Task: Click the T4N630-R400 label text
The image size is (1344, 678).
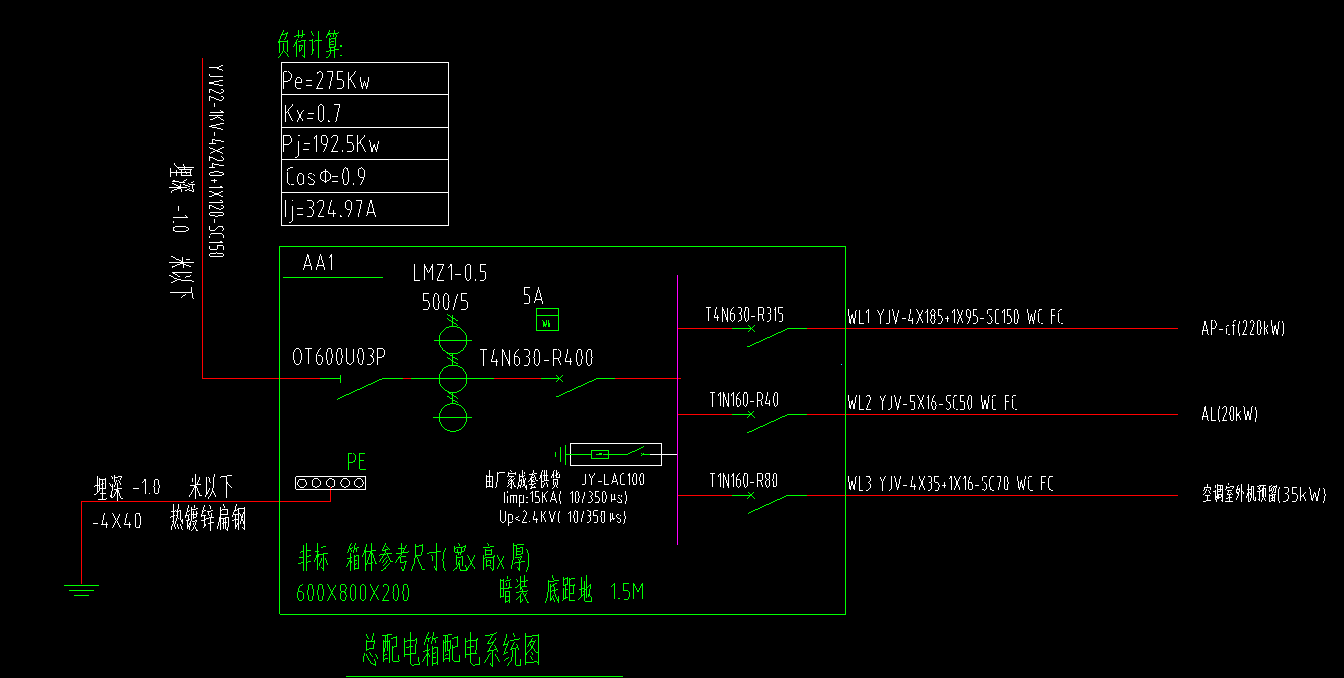Action: (537, 357)
